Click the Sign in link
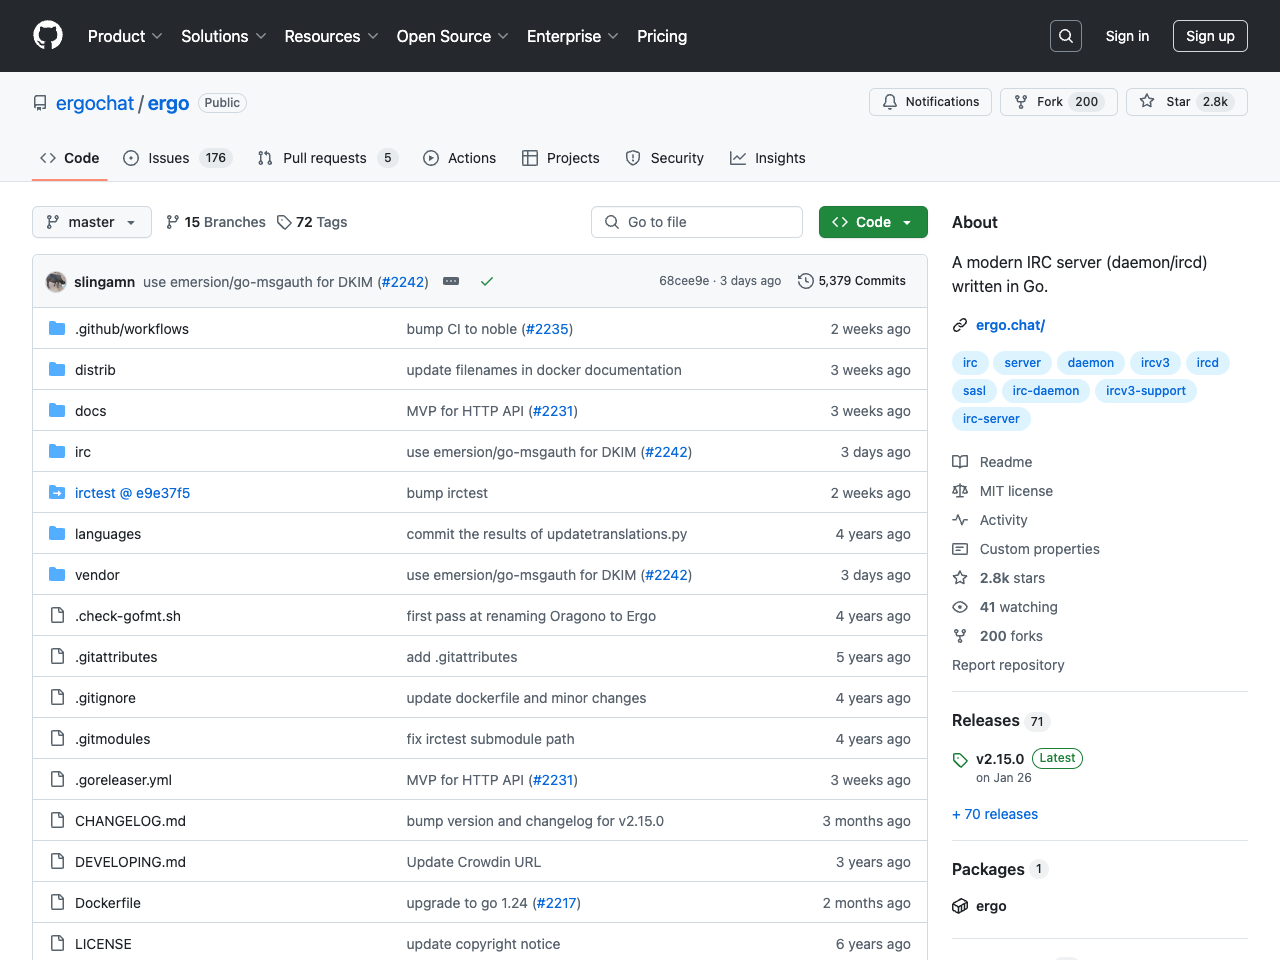The image size is (1280, 960). [x=1127, y=36]
